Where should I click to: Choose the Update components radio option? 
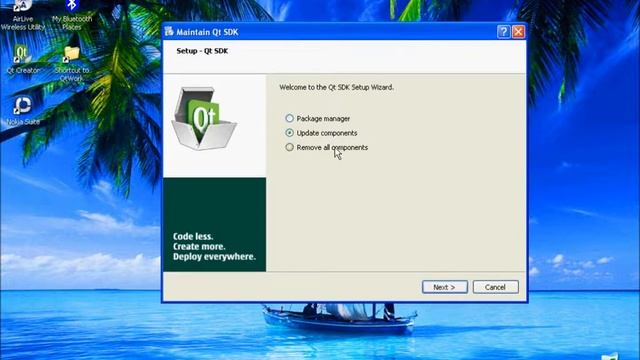(289, 133)
